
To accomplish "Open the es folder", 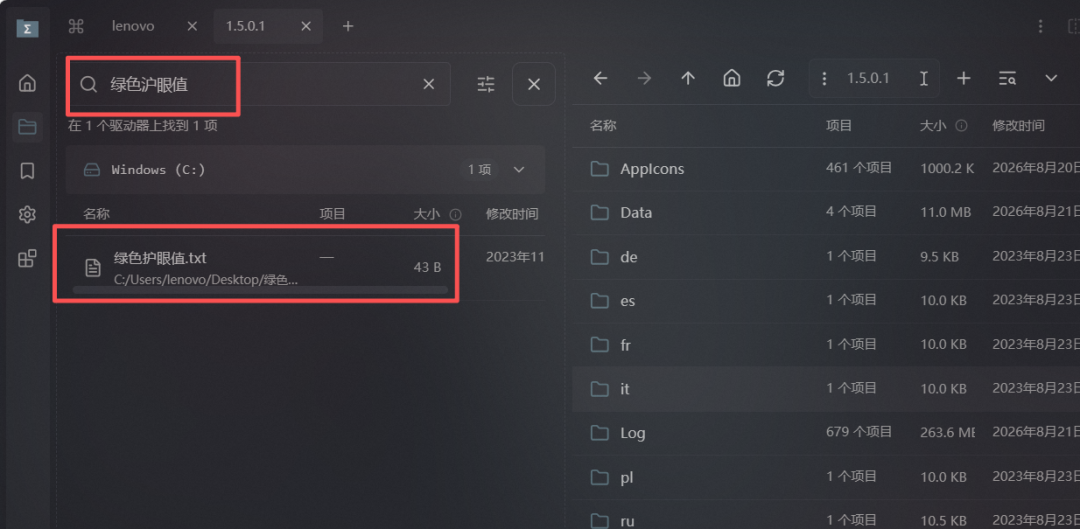I will (x=827, y=301).
